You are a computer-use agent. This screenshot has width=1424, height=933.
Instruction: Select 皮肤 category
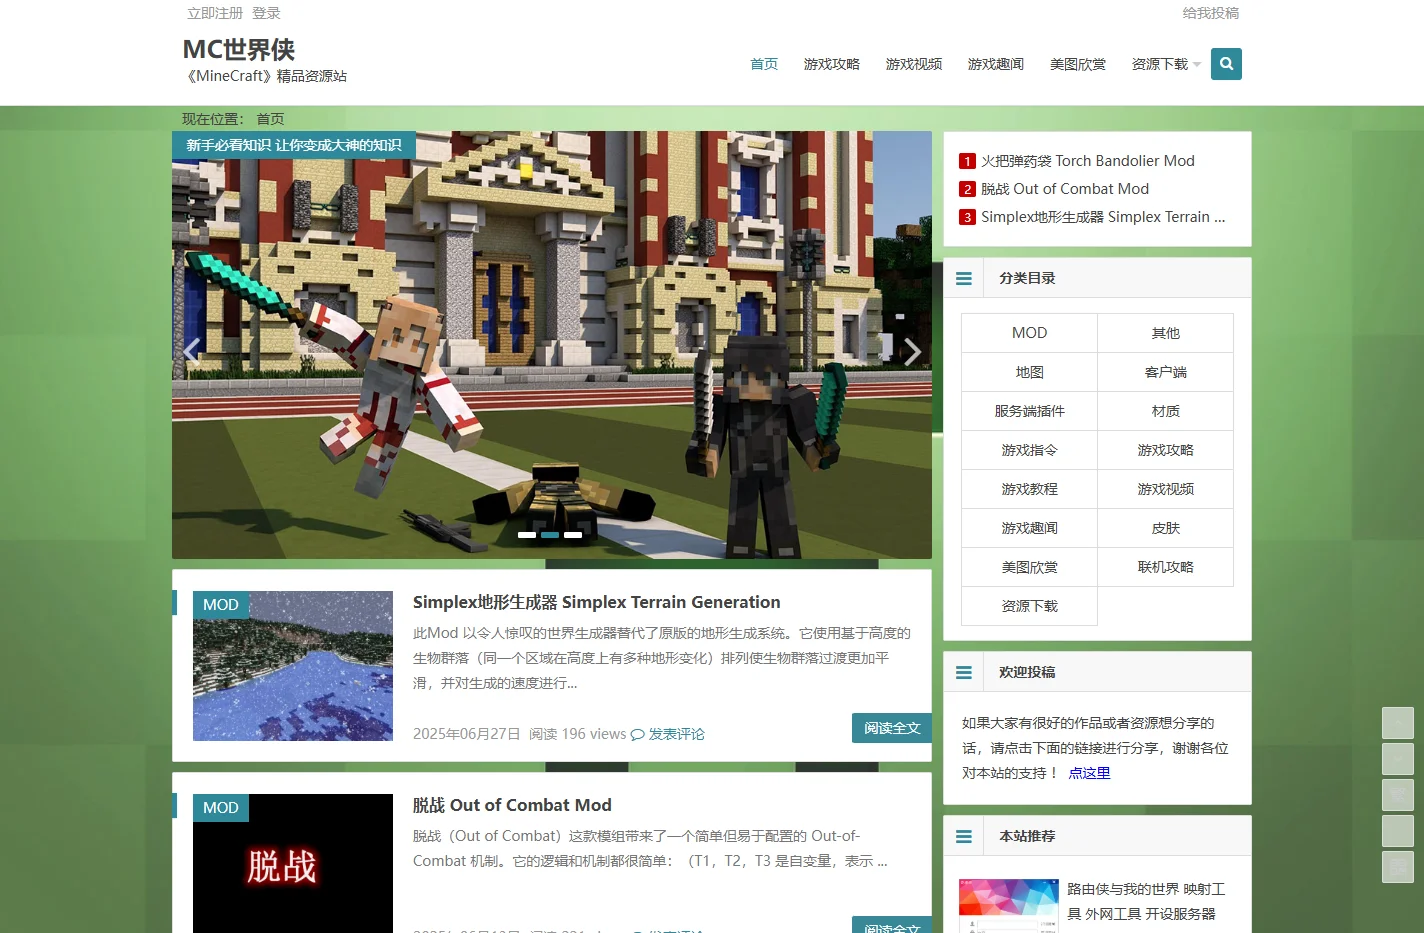(1165, 528)
